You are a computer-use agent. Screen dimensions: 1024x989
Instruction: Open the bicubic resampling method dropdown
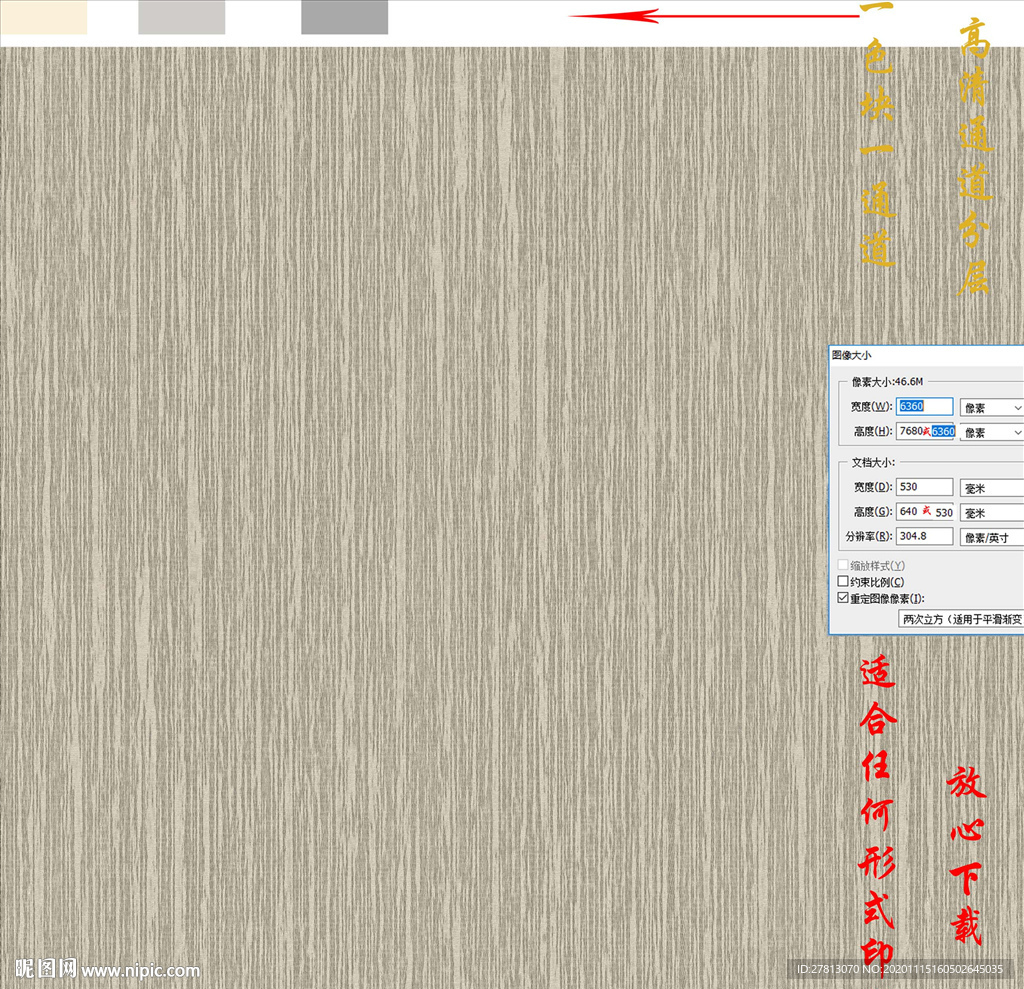click(961, 619)
